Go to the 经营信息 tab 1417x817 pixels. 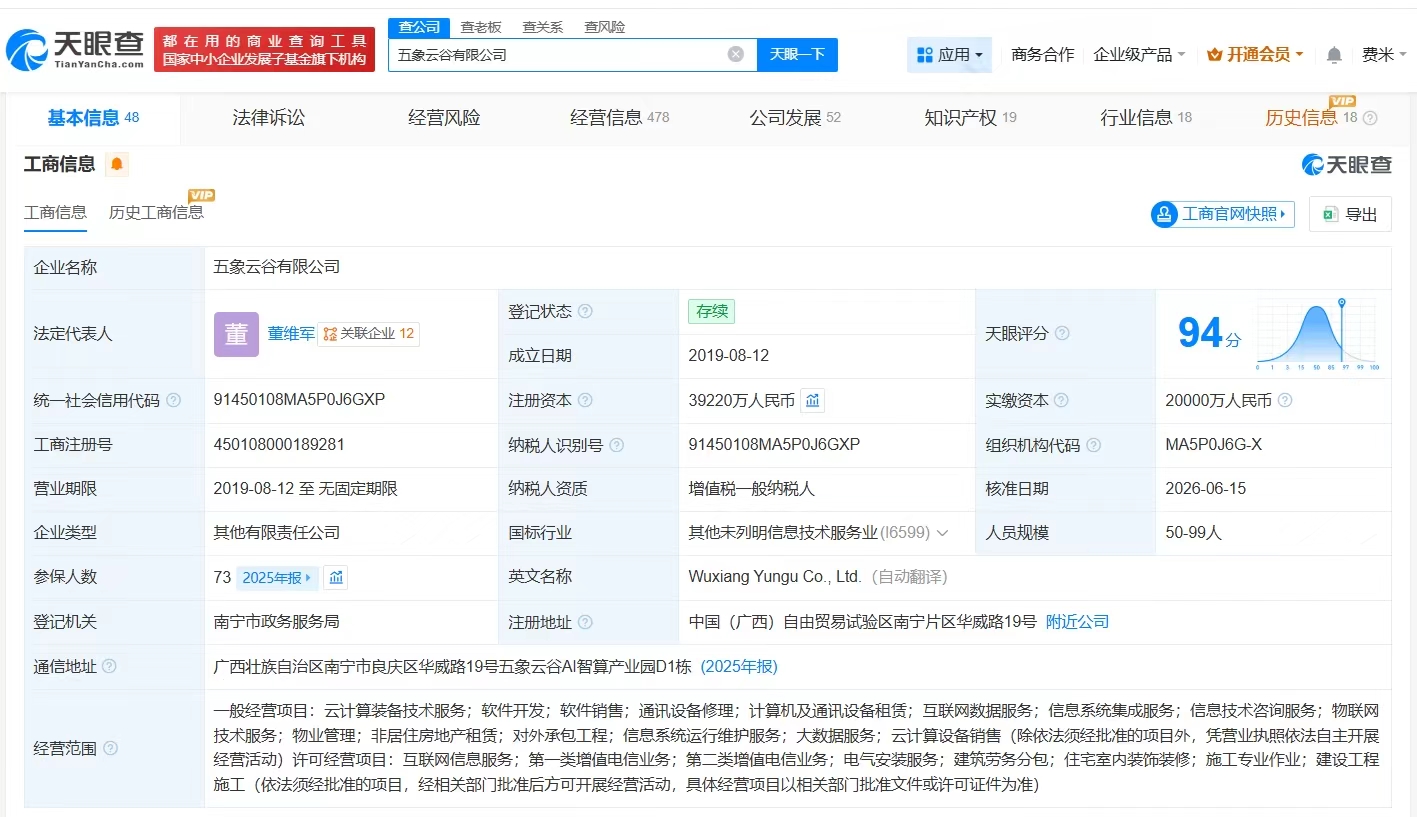tap(620, 118)
